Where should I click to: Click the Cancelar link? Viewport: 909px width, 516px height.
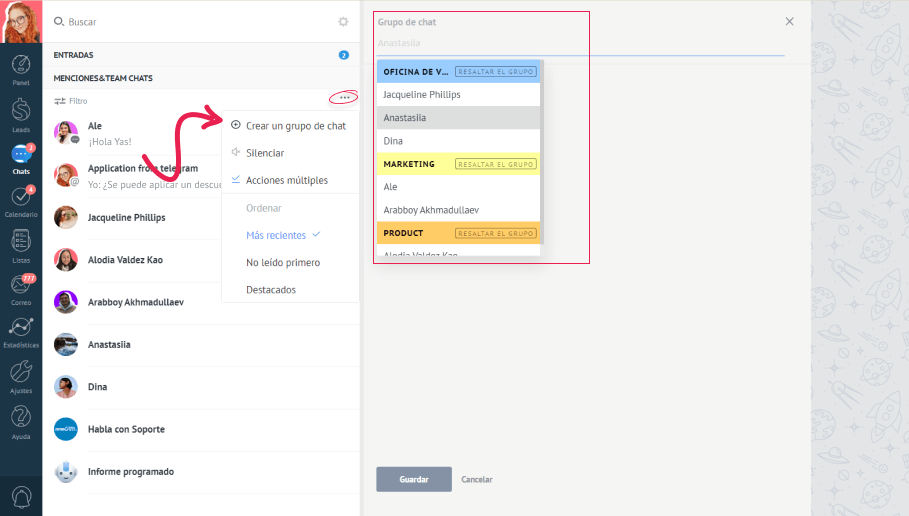(477, 480)
